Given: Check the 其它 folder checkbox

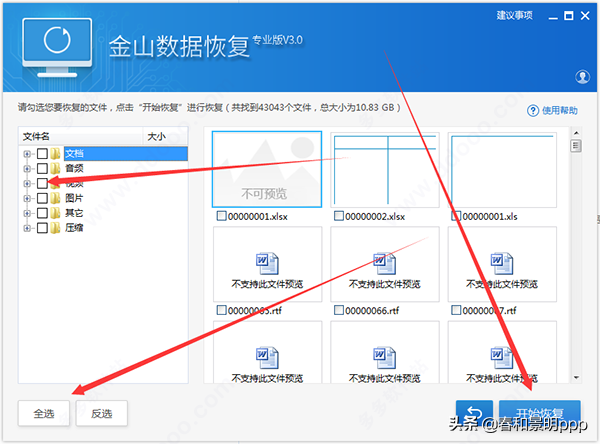Looking at the screenshot, I should [x=42, y=213].
